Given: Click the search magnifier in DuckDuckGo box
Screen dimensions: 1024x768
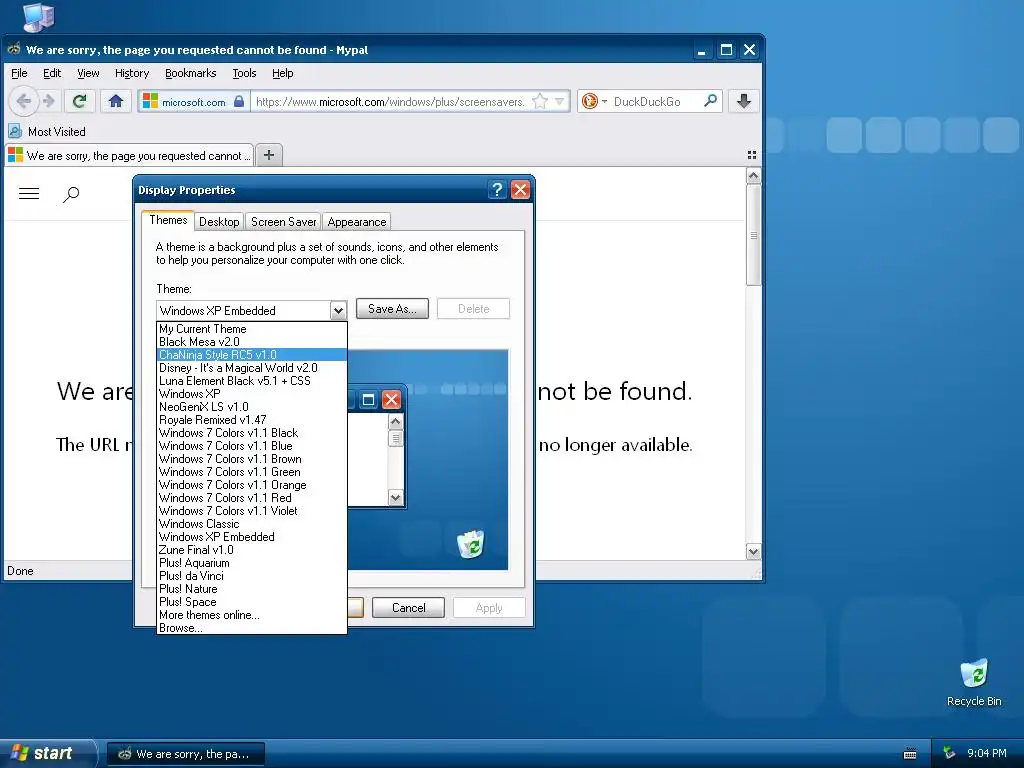Looking at the screenshot, I should 711,101.
